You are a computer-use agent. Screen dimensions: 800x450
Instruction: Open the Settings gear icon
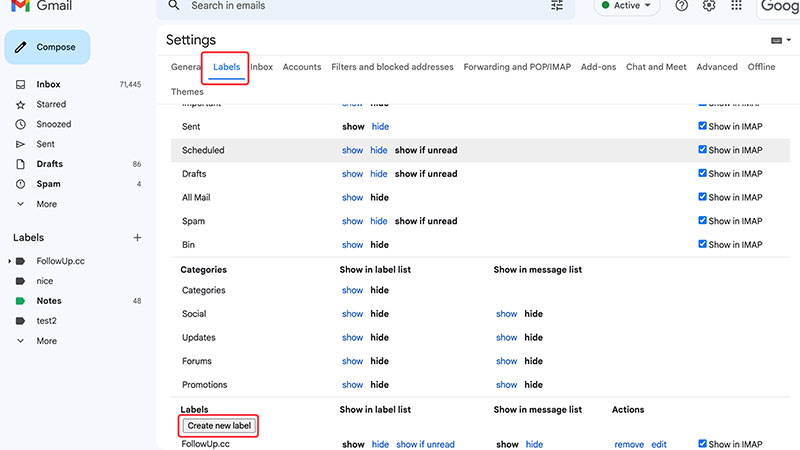(x=709, y=6)
